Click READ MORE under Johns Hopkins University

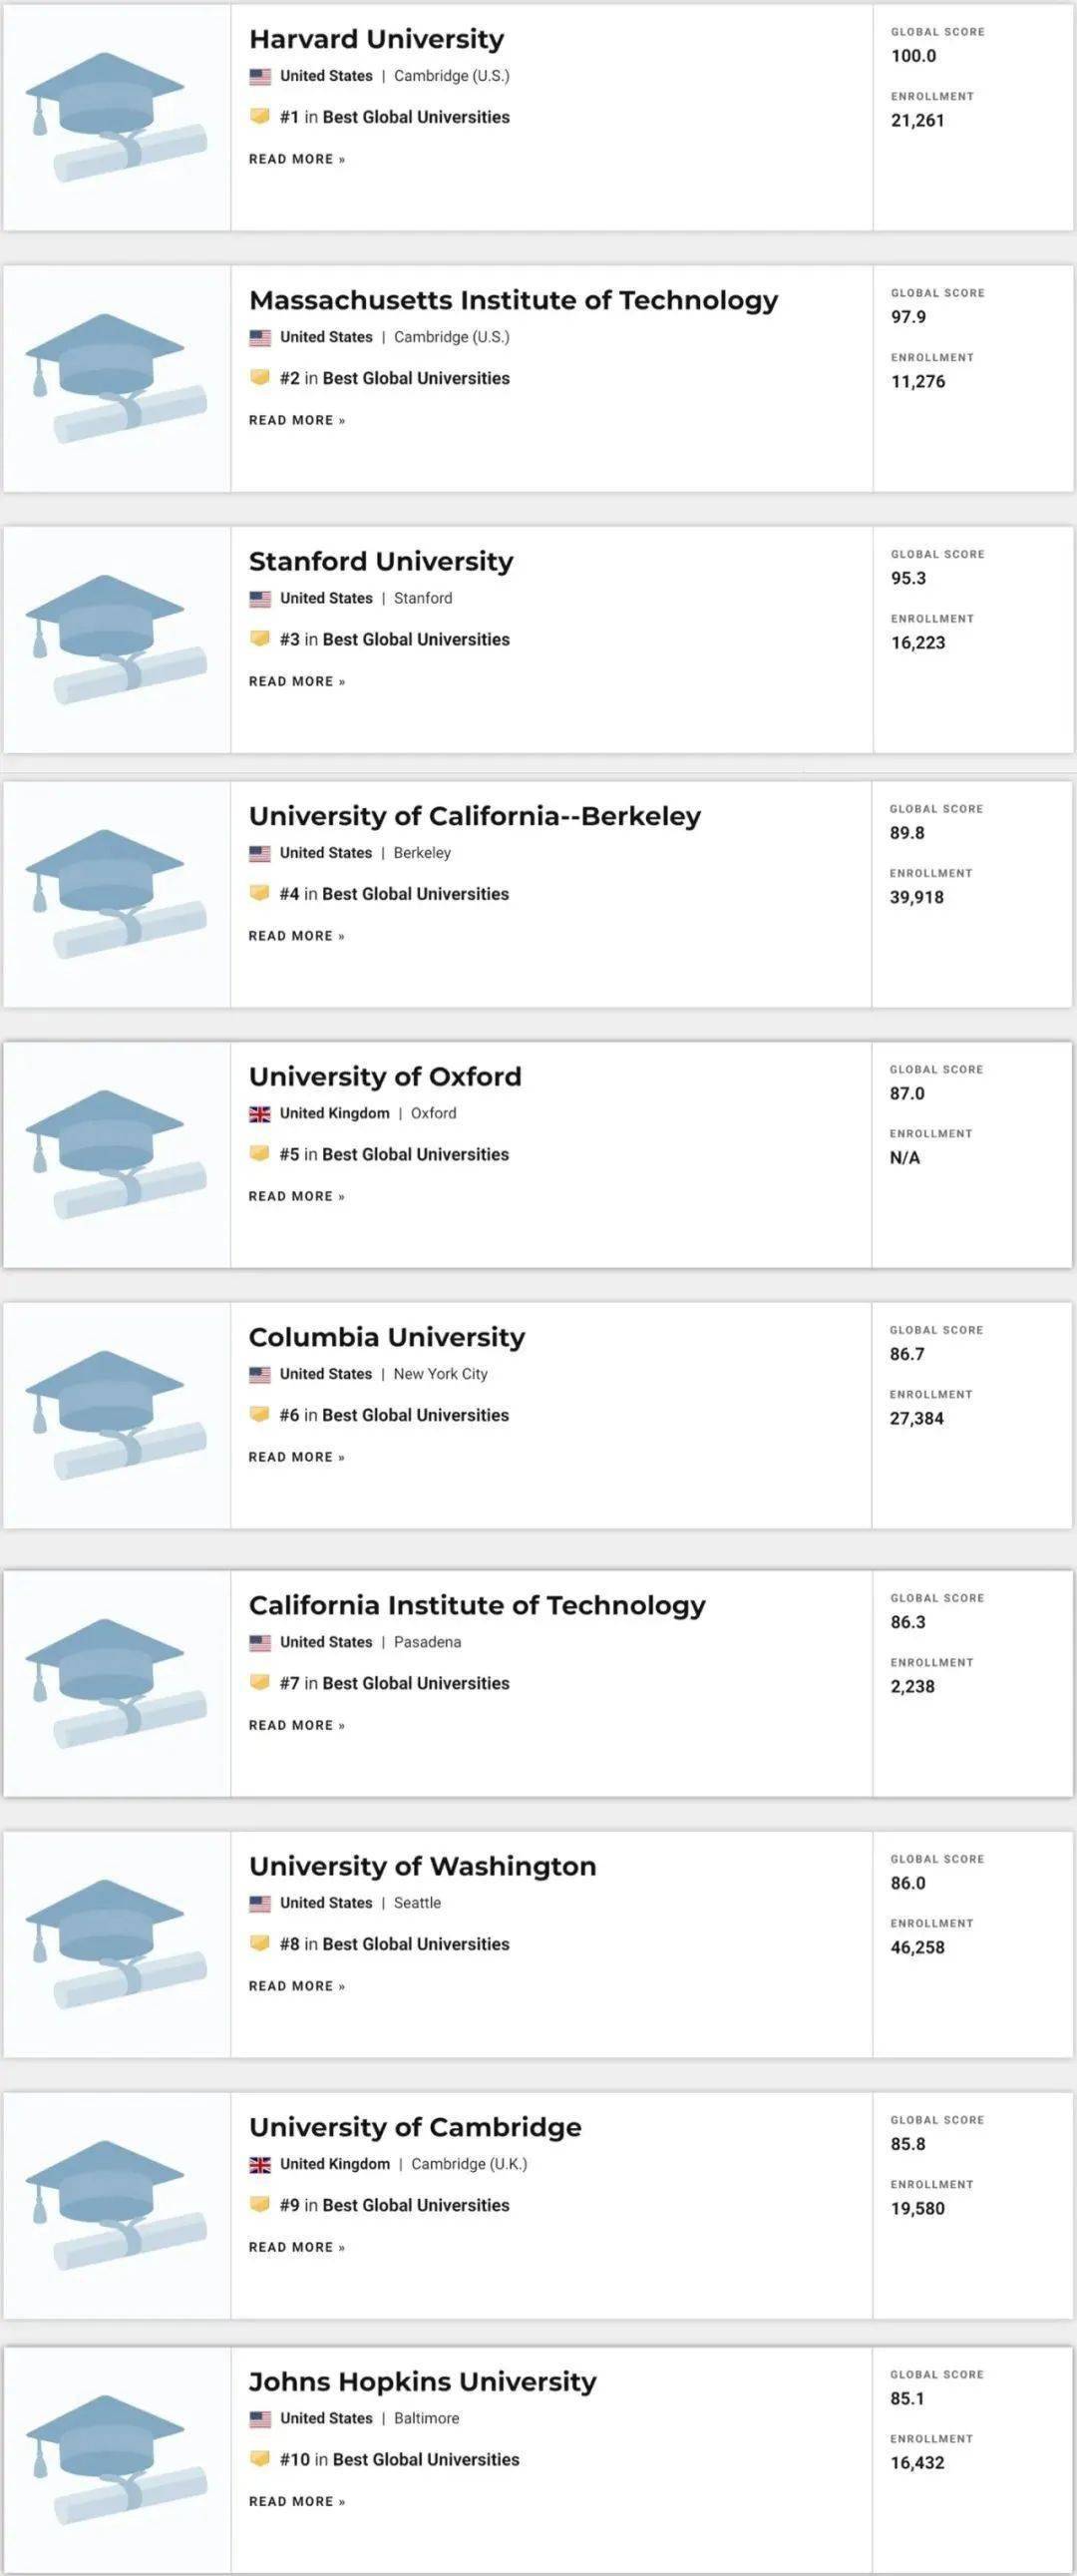[x=297, y=2501]
